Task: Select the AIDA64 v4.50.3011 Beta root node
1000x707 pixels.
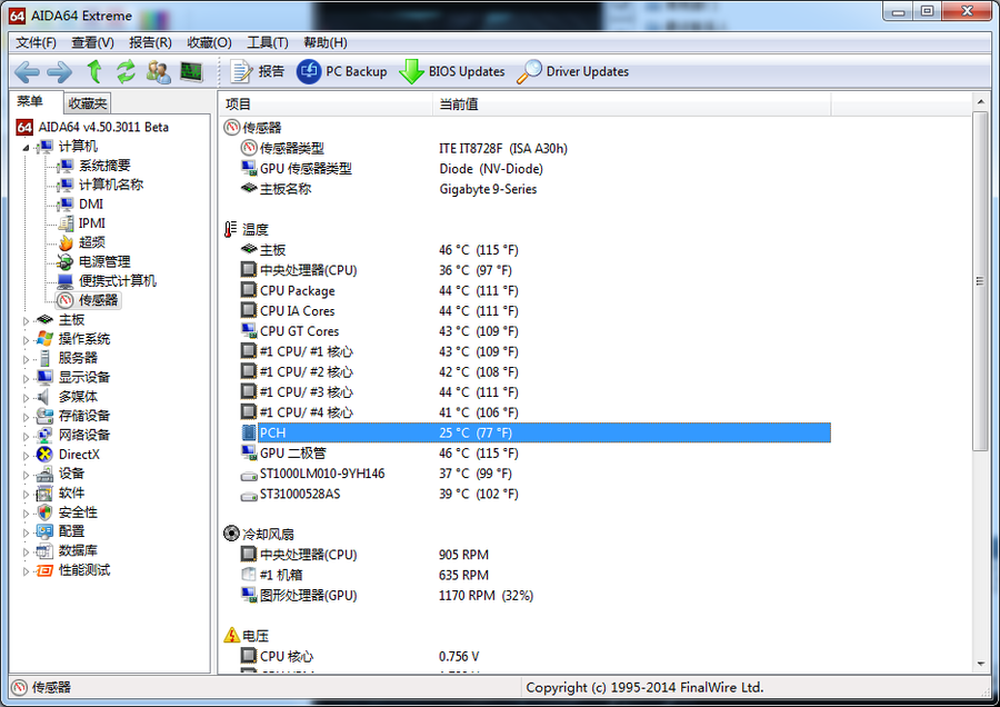Action: click(93, 127)
